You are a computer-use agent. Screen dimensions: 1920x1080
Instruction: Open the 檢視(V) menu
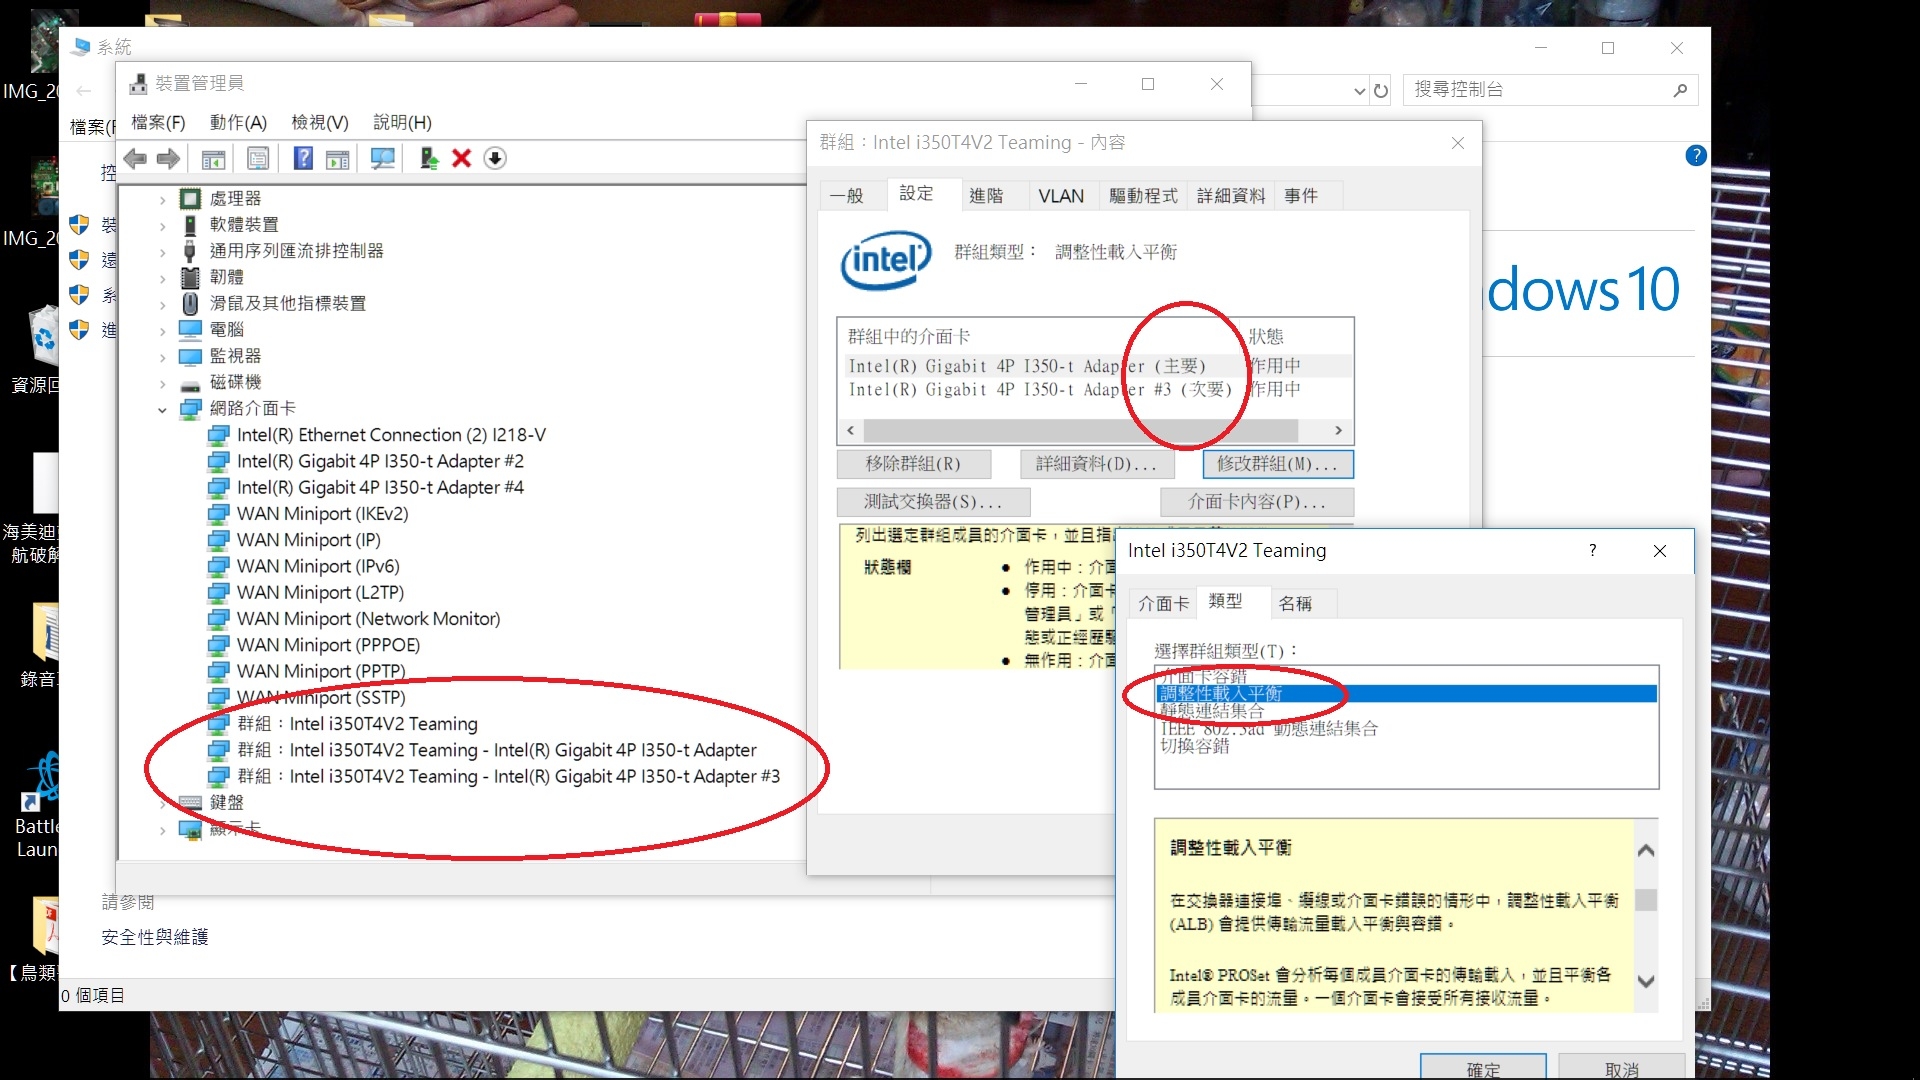click(x=320, y=122)
